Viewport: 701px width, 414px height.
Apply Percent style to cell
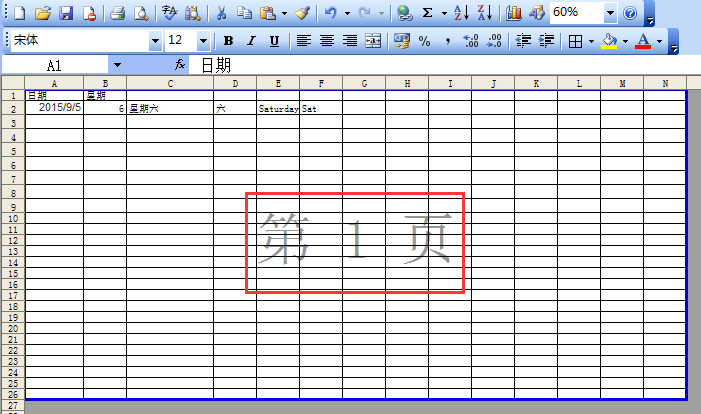[425, 41]
